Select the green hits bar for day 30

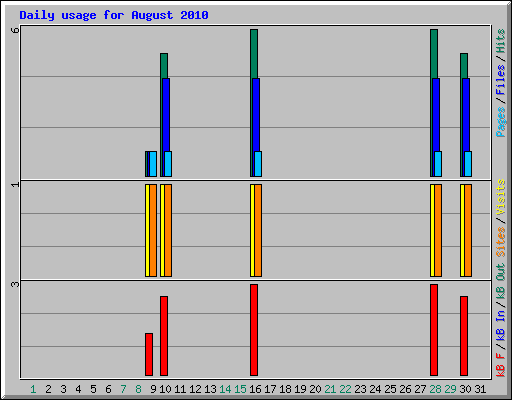pos(464,66)
